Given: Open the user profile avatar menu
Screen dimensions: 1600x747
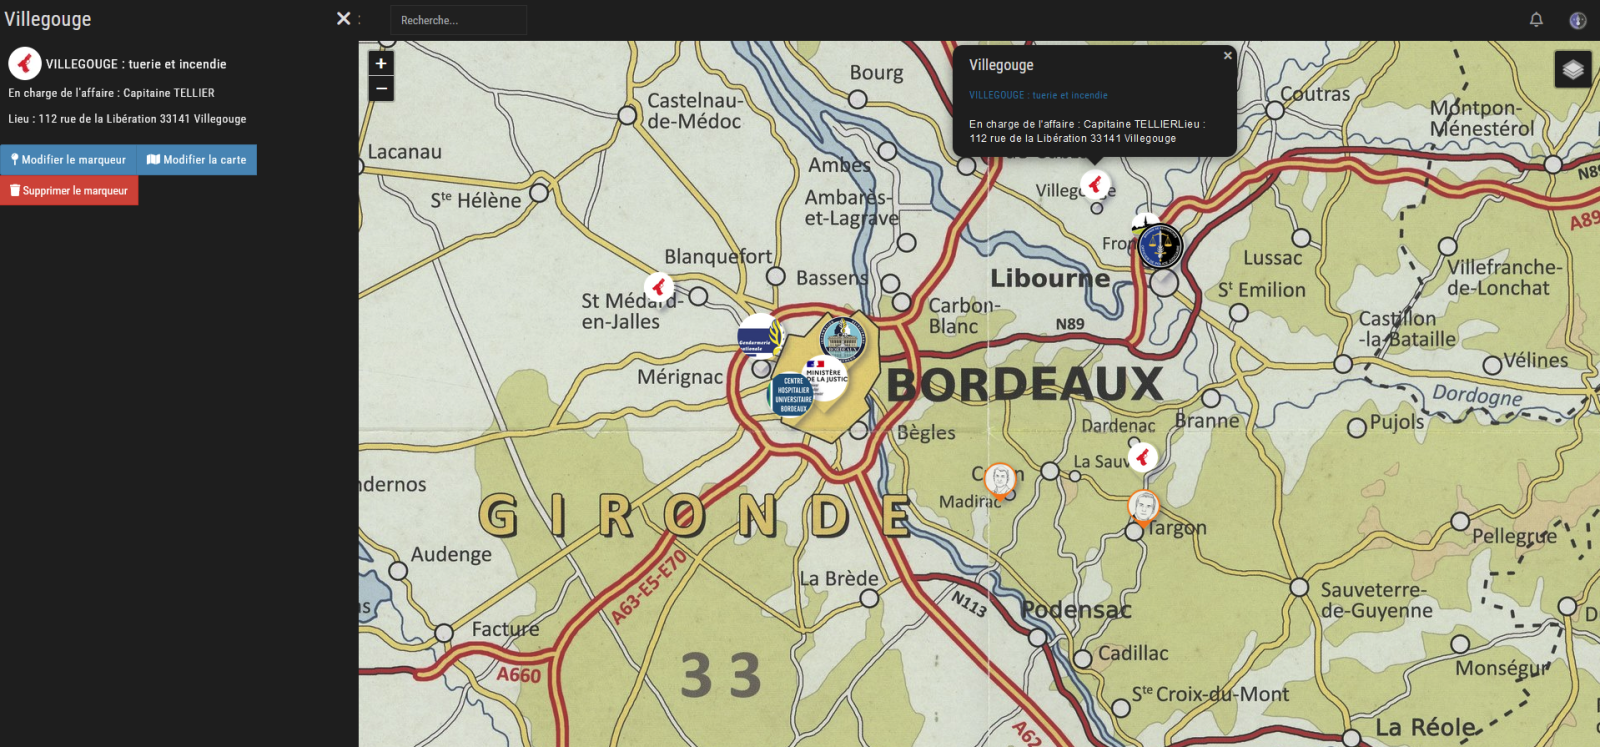Looking at the screenshot, I should click(x=1578, y=20).
